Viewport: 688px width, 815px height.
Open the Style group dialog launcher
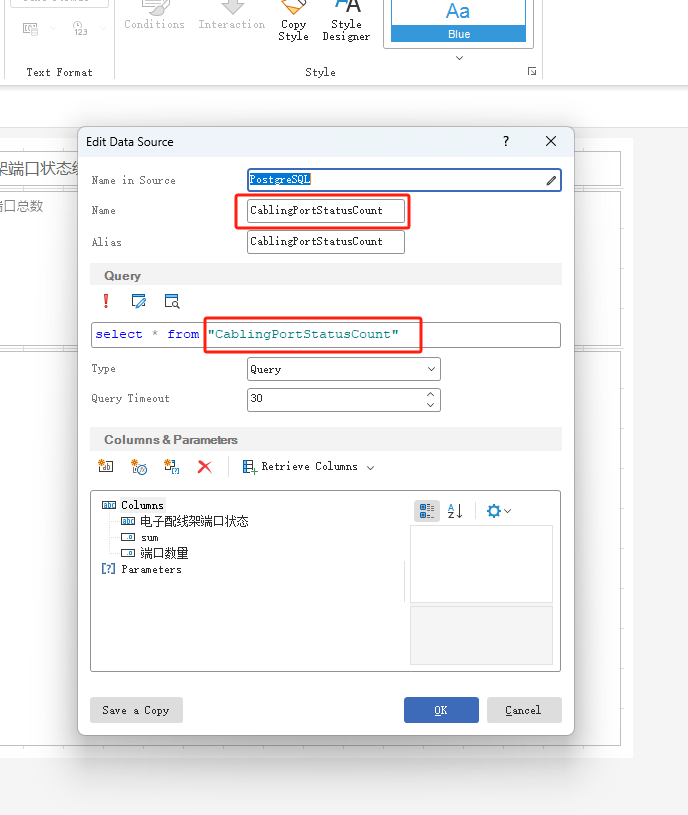pyautogui.click(x=532, y=71)
